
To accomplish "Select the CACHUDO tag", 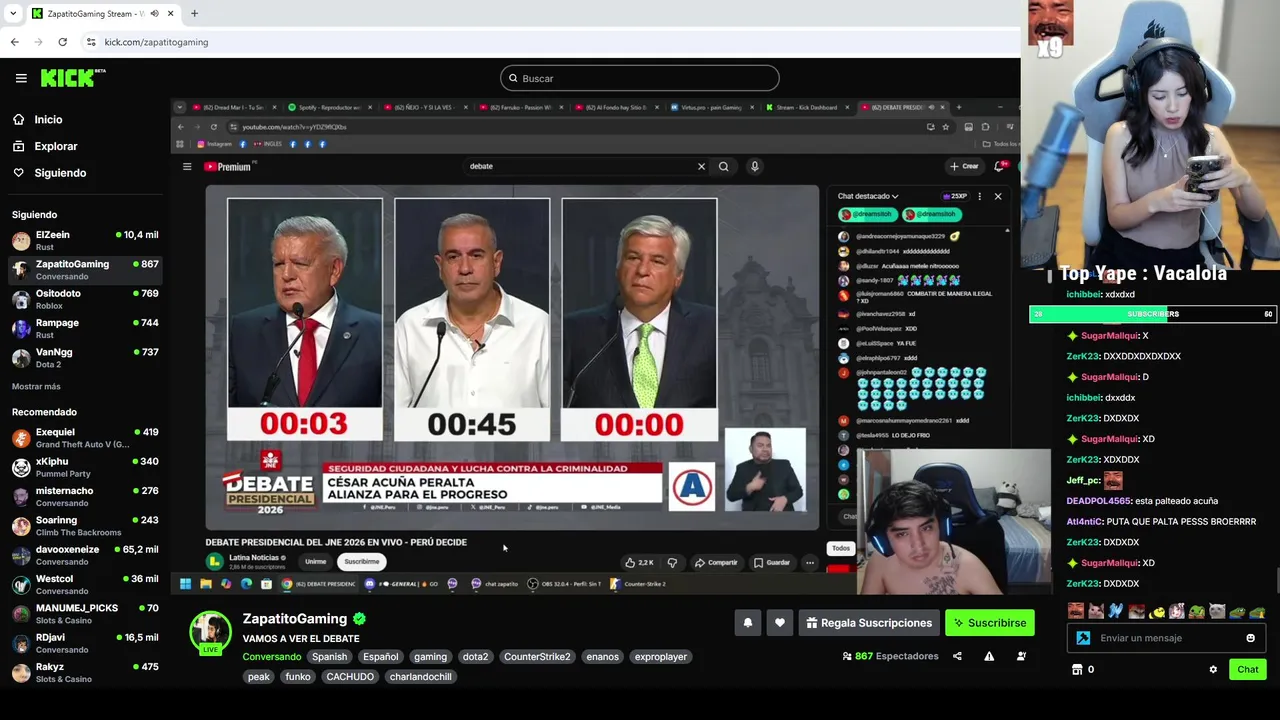I will click(x=350, y=677).
